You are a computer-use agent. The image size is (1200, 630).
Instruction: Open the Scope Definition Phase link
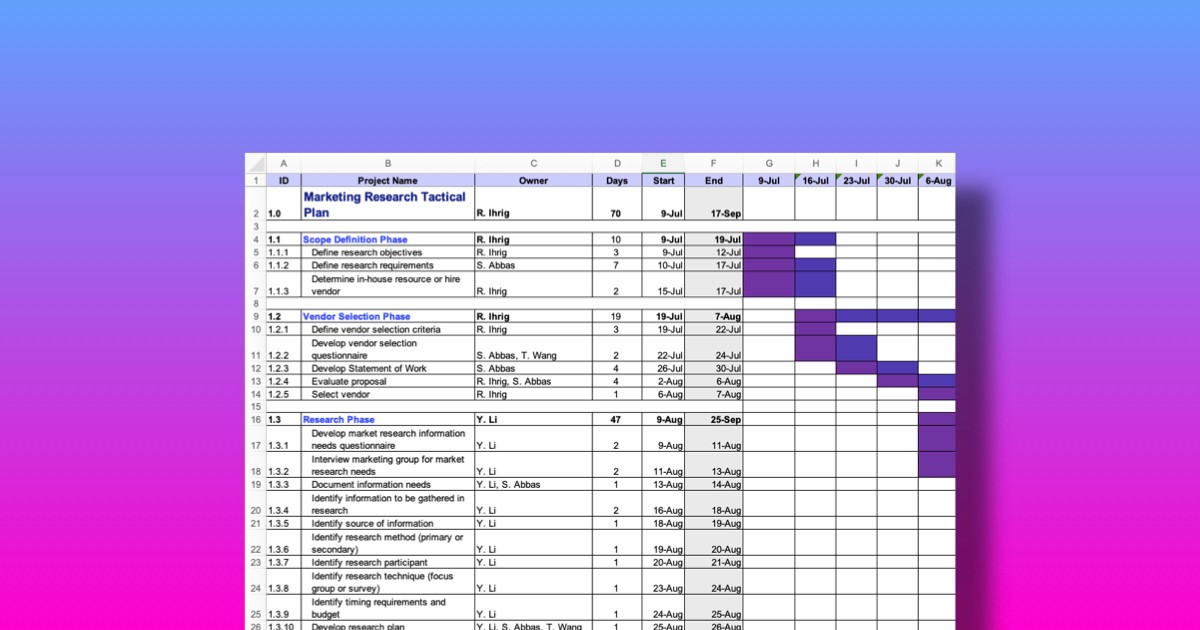click(355, 240)
